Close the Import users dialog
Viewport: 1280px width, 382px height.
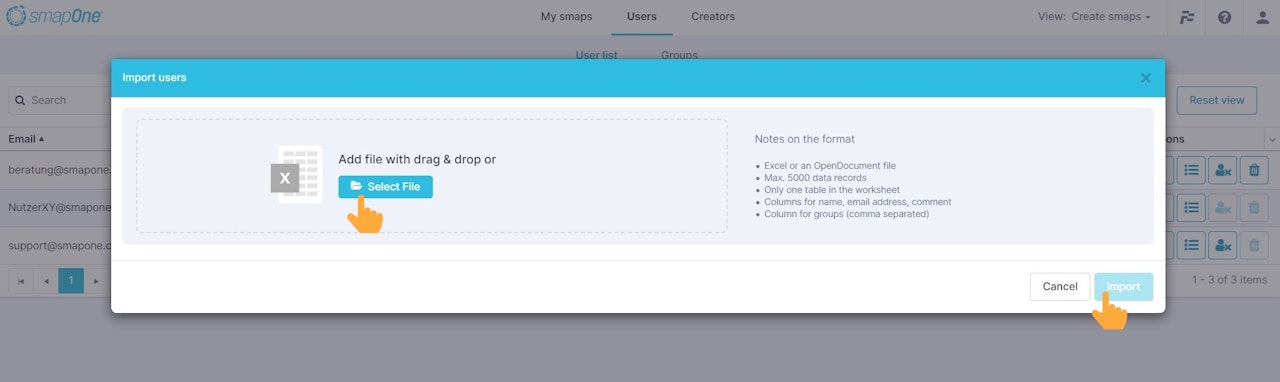click(x=1146, y=78)
